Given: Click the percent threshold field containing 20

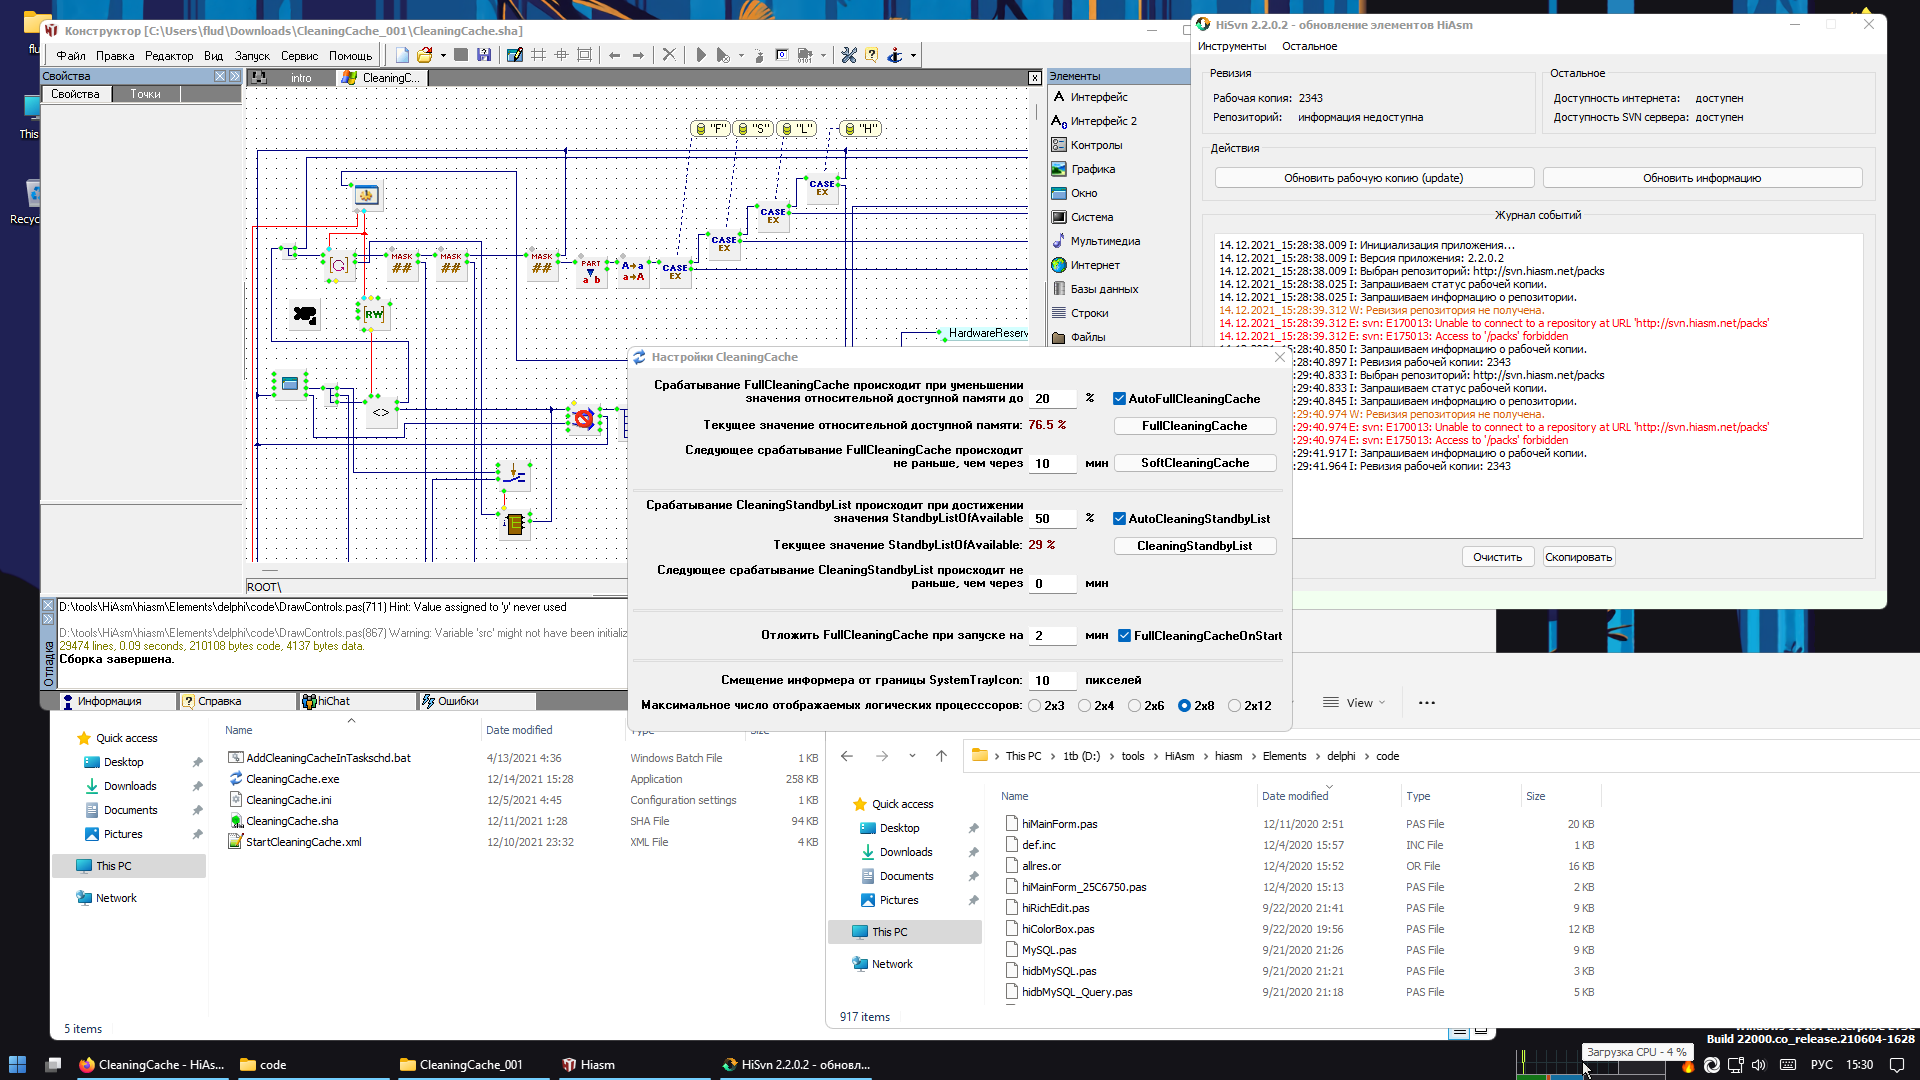Looking at the screenshot, I should (1052, 399).
